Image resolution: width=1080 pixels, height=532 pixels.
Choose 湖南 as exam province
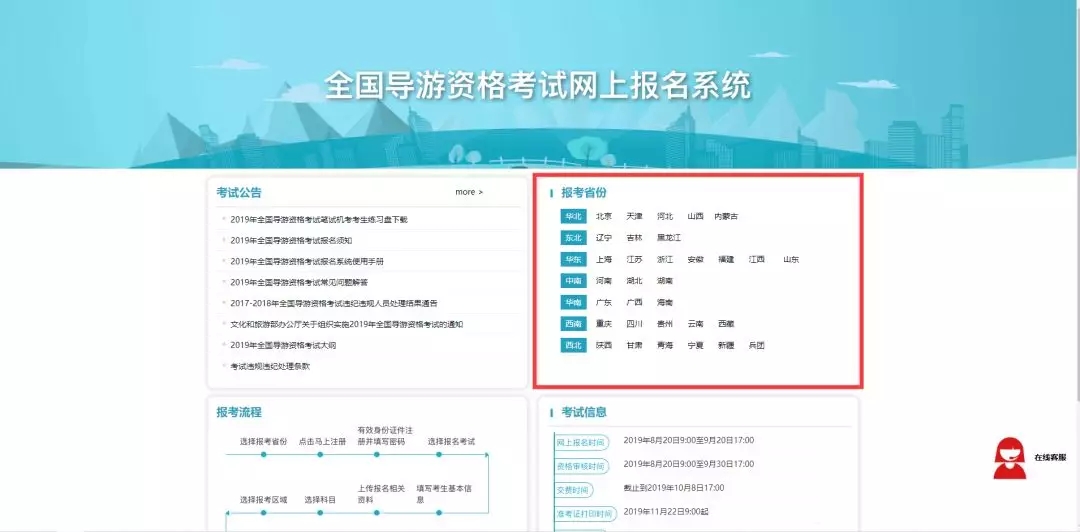(665, 281)
